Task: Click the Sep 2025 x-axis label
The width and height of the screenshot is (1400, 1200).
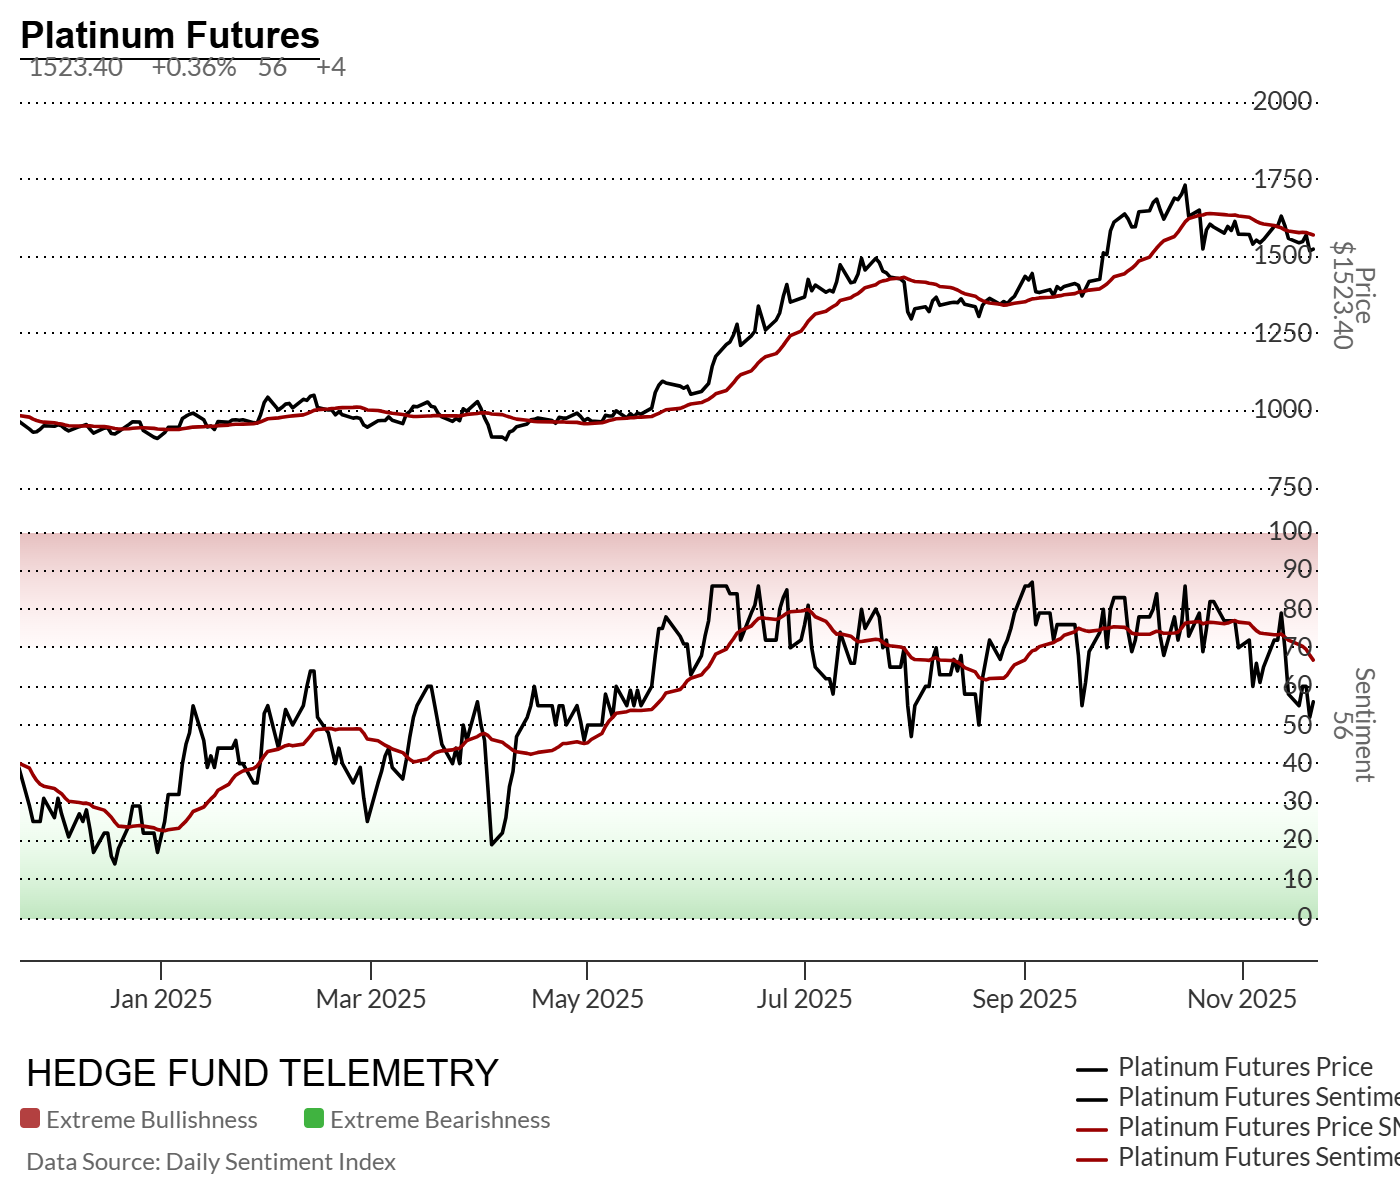Action: click(1024, 998)
